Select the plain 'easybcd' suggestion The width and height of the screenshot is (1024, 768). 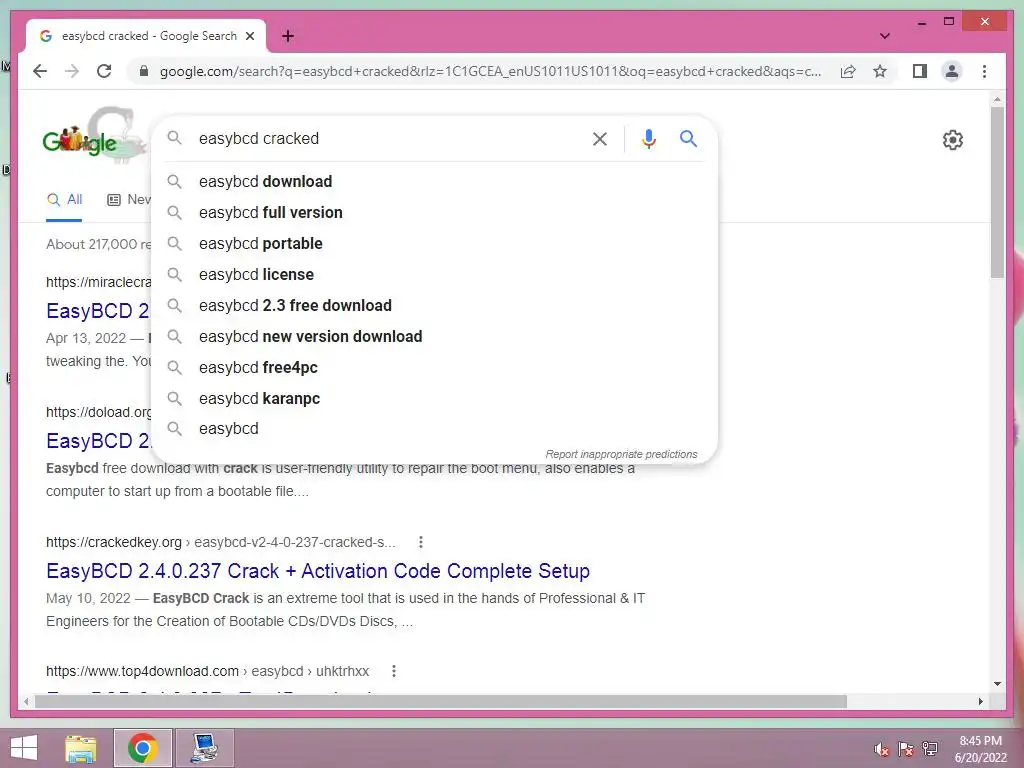pyautogui.click(x=434, y=428)
